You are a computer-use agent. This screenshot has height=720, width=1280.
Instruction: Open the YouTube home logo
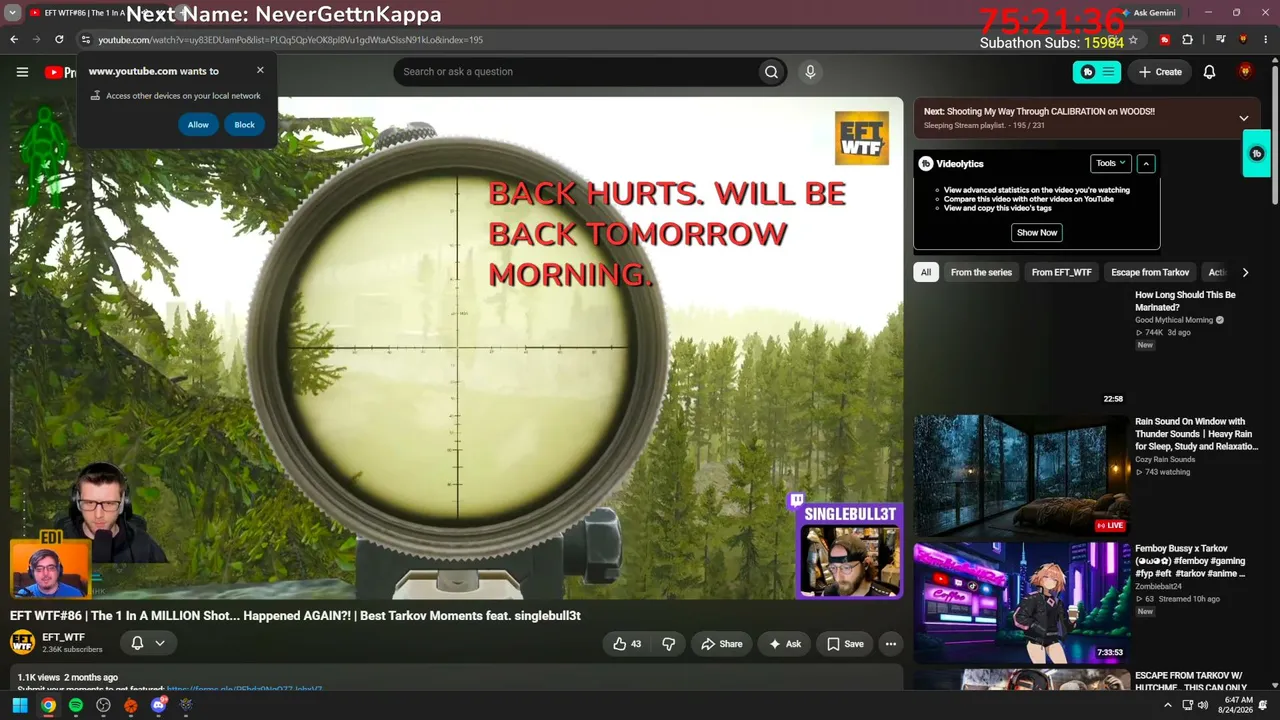click(60, 72)
